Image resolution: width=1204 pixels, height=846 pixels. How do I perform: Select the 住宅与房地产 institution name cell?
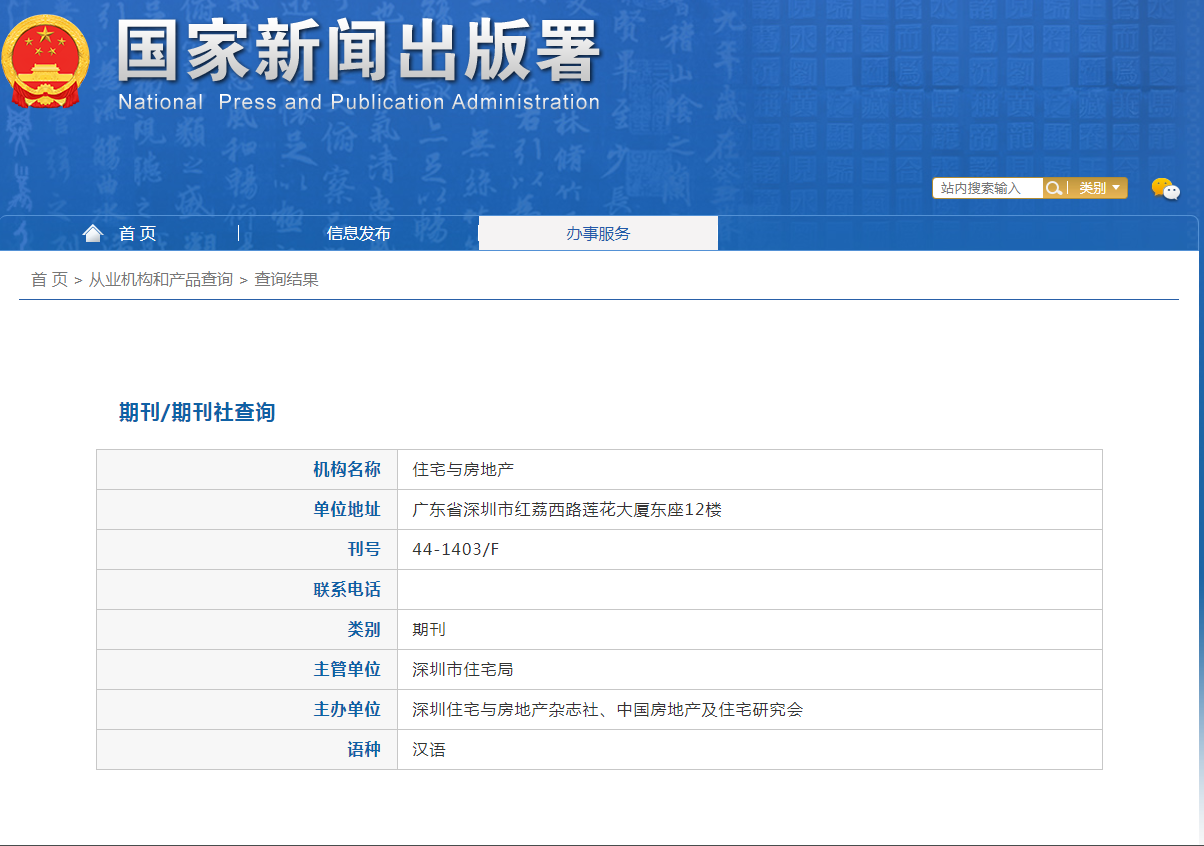[x=463, y=470]
